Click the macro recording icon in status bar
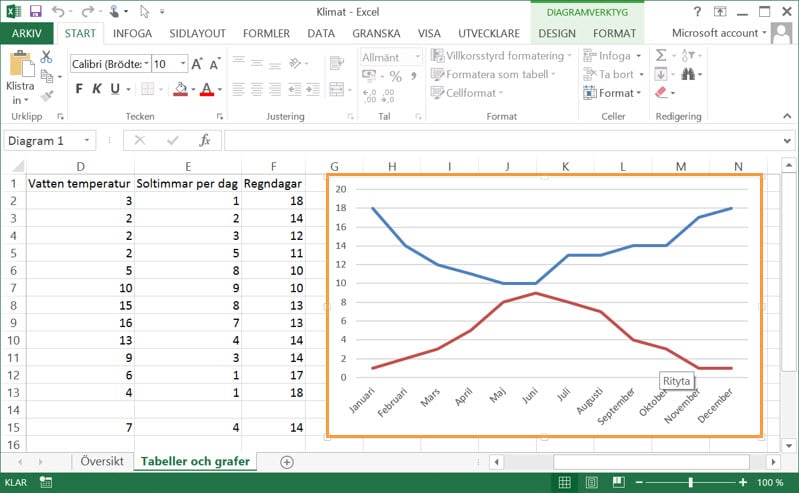The height and width of the screenshot is (493, 799). (46, 482)
